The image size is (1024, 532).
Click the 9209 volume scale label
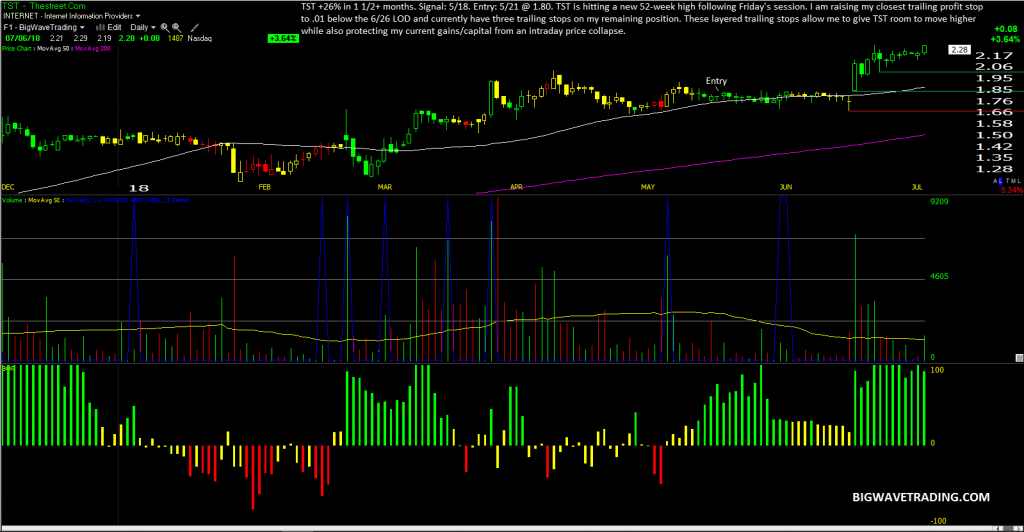pos(939,201)
